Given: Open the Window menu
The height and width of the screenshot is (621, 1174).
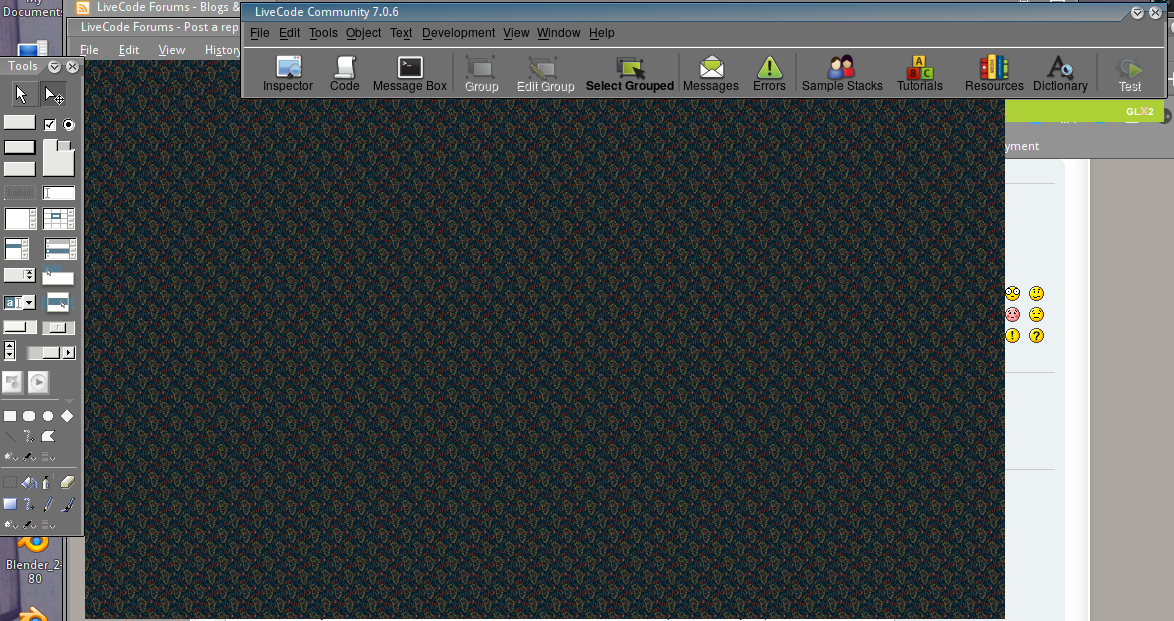Looking at the screenshot, I should (x=559, y=33).
